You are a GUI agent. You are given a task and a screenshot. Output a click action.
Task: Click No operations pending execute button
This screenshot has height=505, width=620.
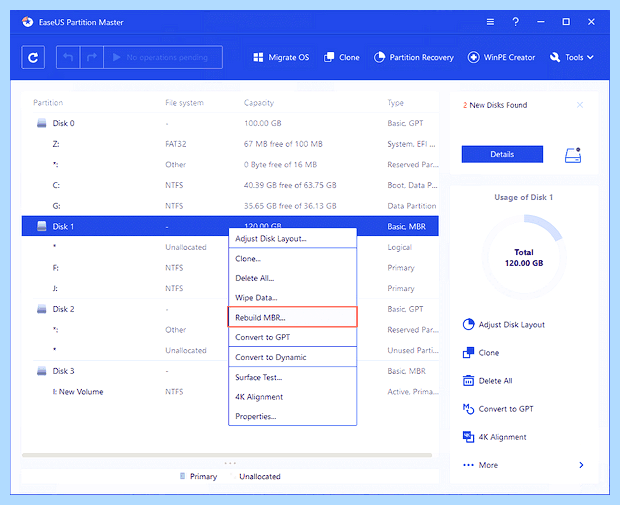pyautogui.click(x=163, y=57)
